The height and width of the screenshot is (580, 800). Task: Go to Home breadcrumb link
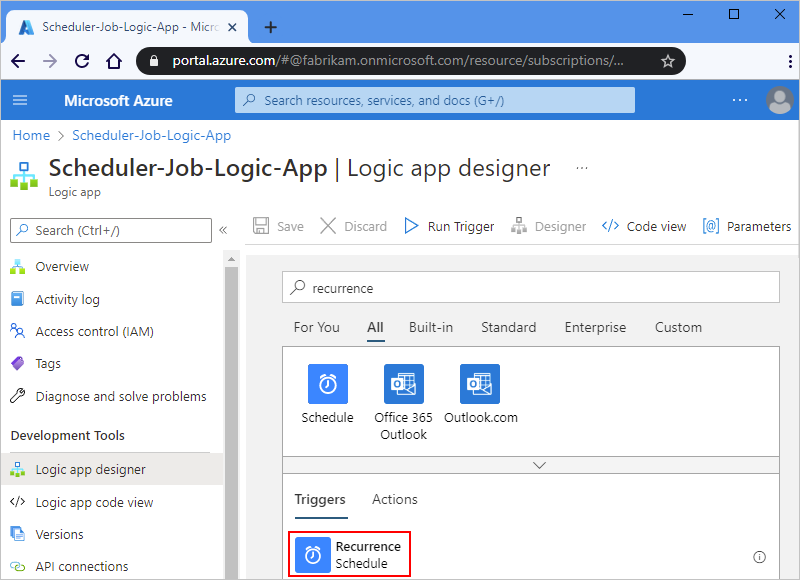tap(31, 135)
